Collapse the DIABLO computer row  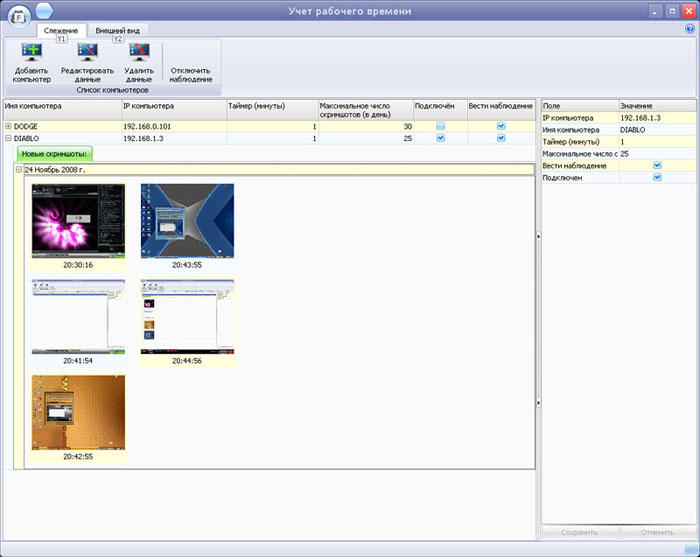[x=8, y=138]
